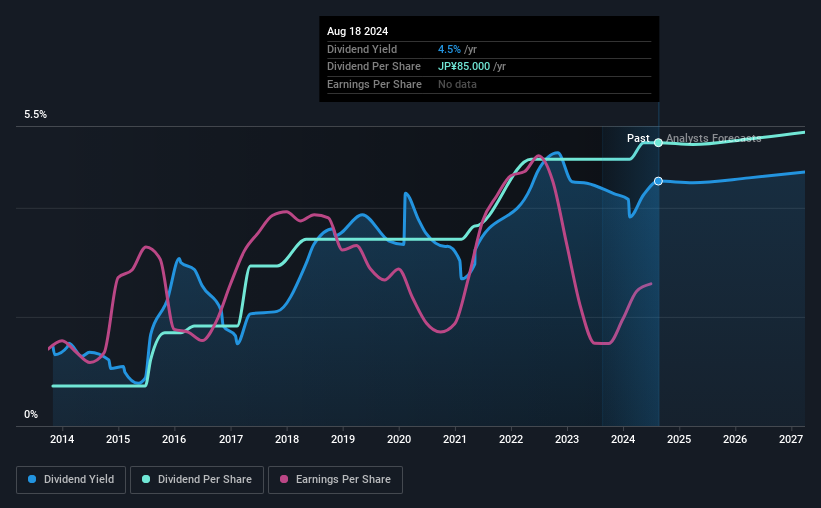Click the 2024 x-axis label
821x508 pixels.
point(623,439)
